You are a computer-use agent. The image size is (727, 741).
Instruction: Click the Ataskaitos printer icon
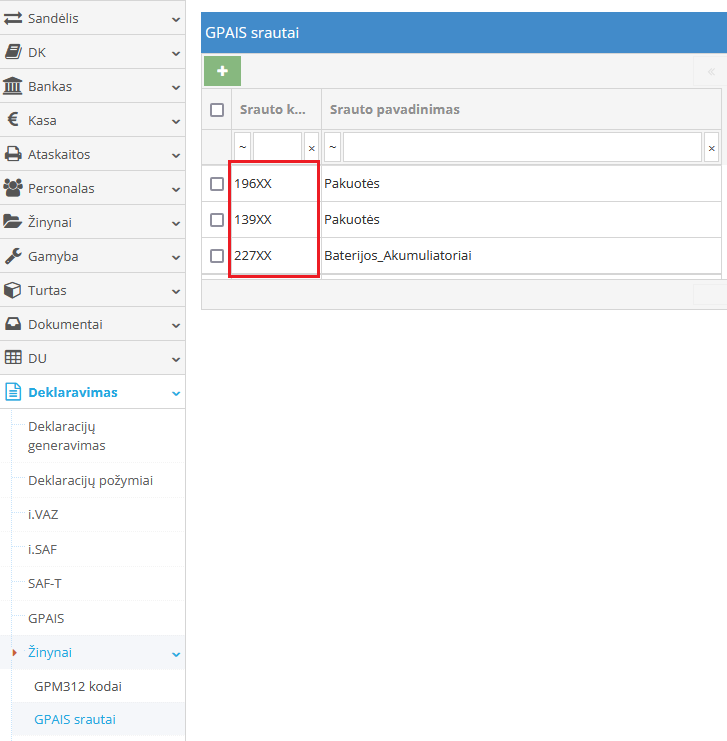pyautogui.click(x=13, y=154)
